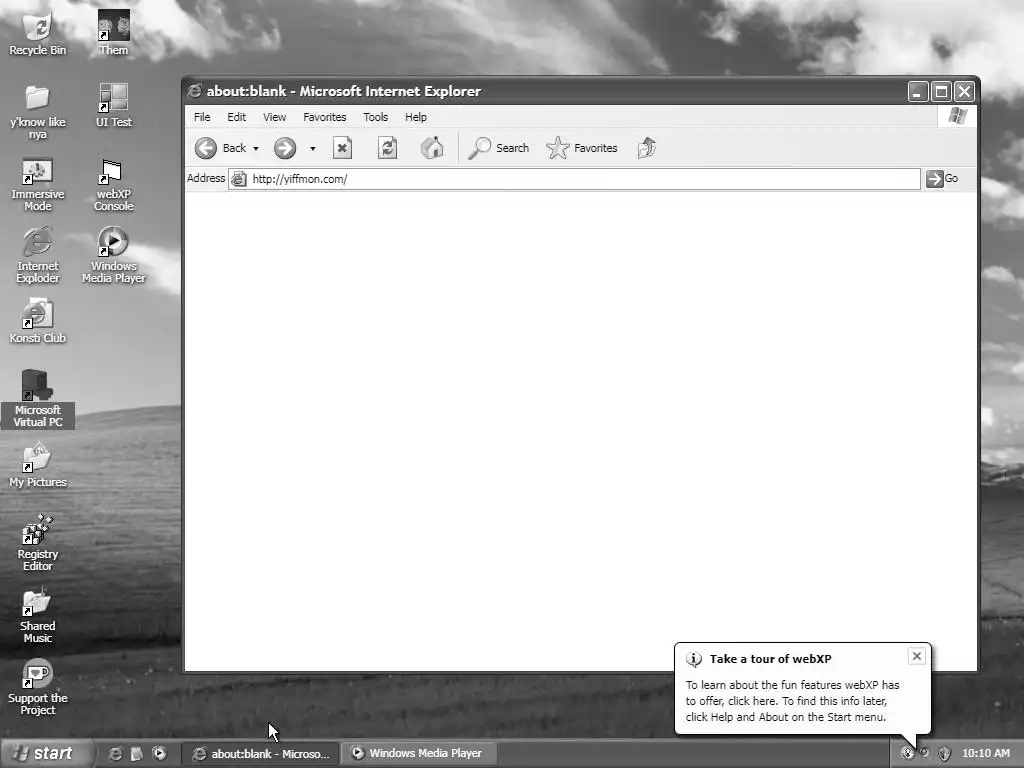1024x768 pixels.
Task: Select the Microsoft Virtual PC icon
Action: (37, 399)
